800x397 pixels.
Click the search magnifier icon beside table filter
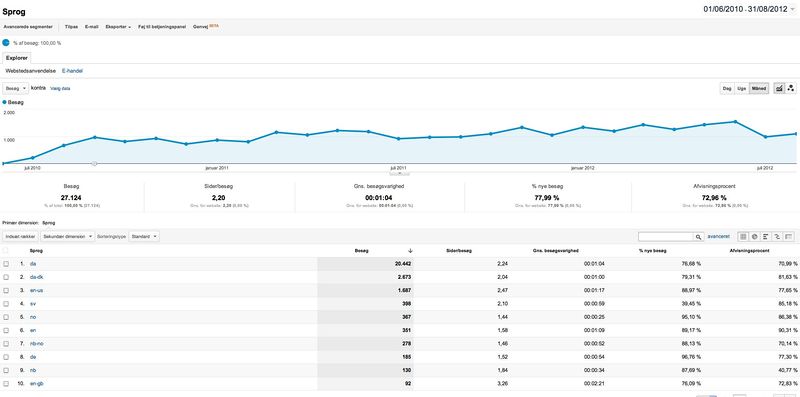698,237
